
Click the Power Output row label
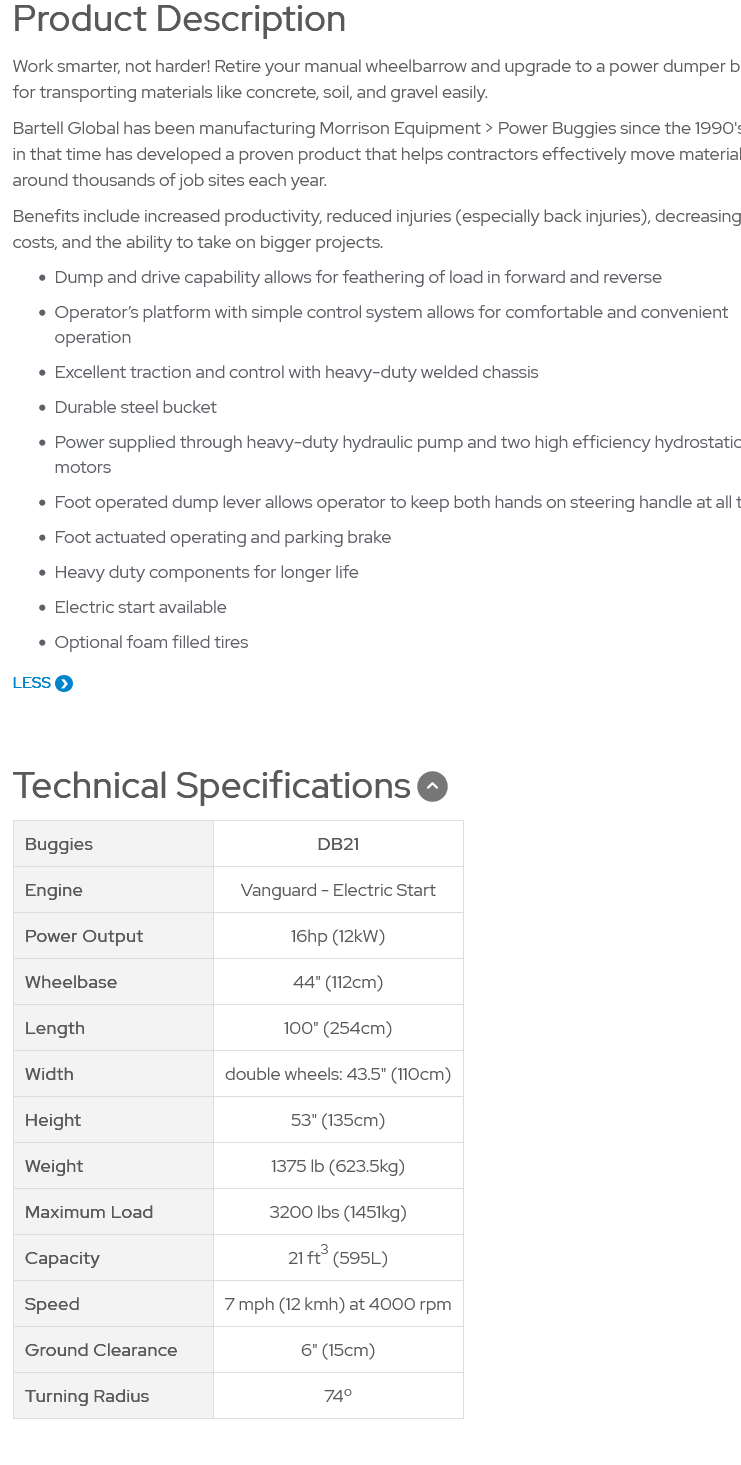click(84, 936)
